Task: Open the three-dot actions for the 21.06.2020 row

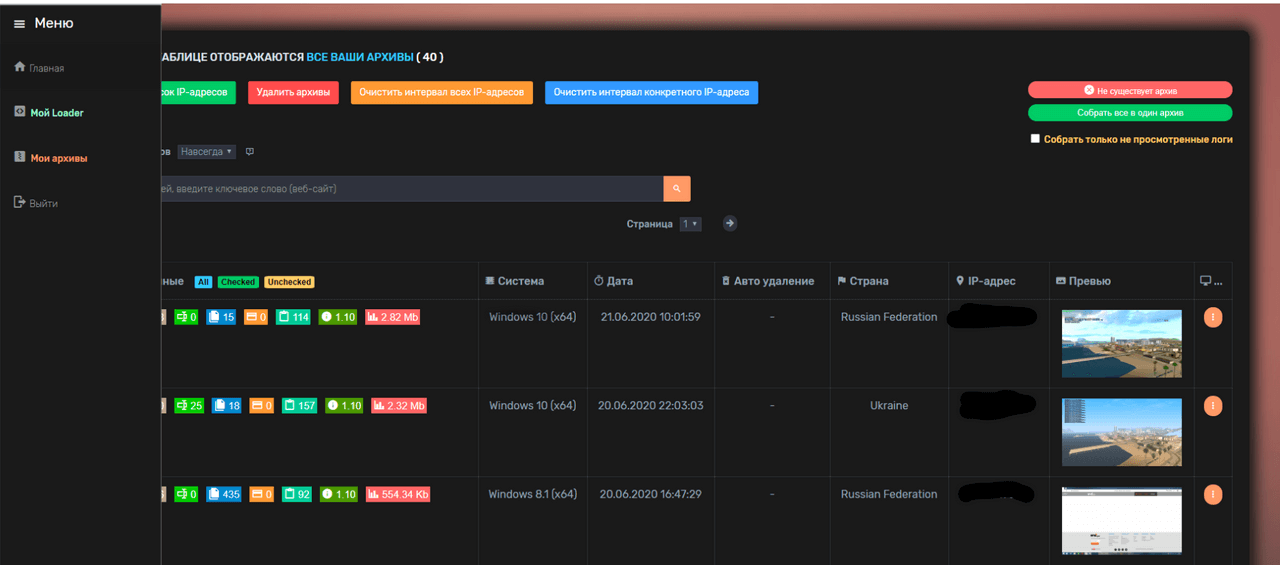Action: coord(1213,317)
